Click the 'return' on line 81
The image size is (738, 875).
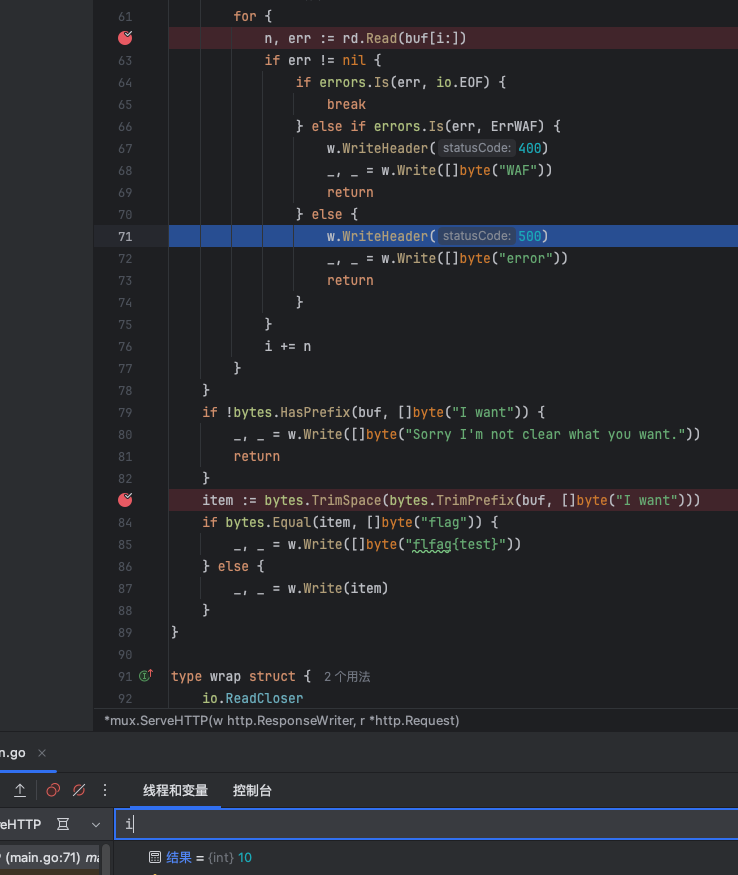pos(257,456)
